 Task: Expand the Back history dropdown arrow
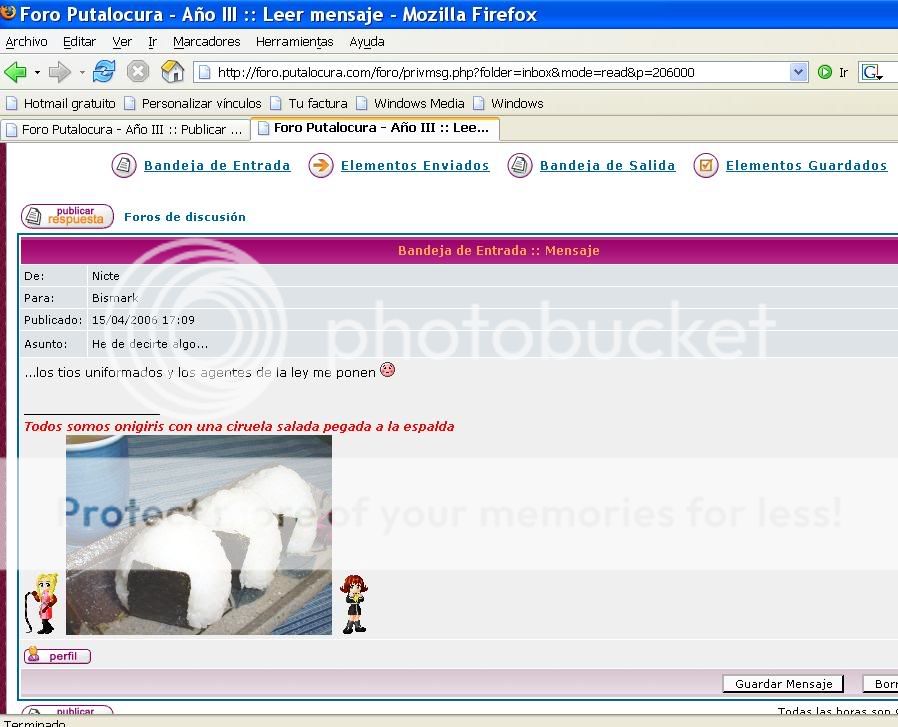[37, 72]
